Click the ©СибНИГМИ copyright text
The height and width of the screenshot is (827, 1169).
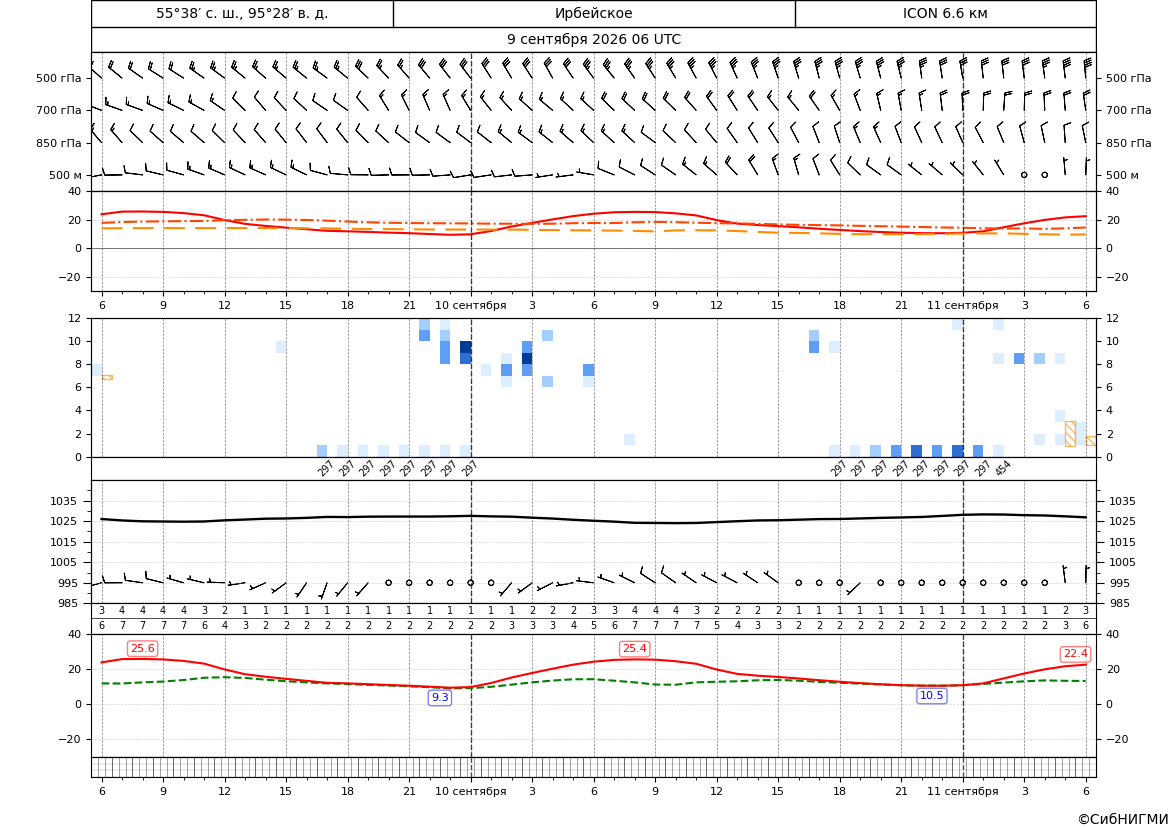[1123, 819]
